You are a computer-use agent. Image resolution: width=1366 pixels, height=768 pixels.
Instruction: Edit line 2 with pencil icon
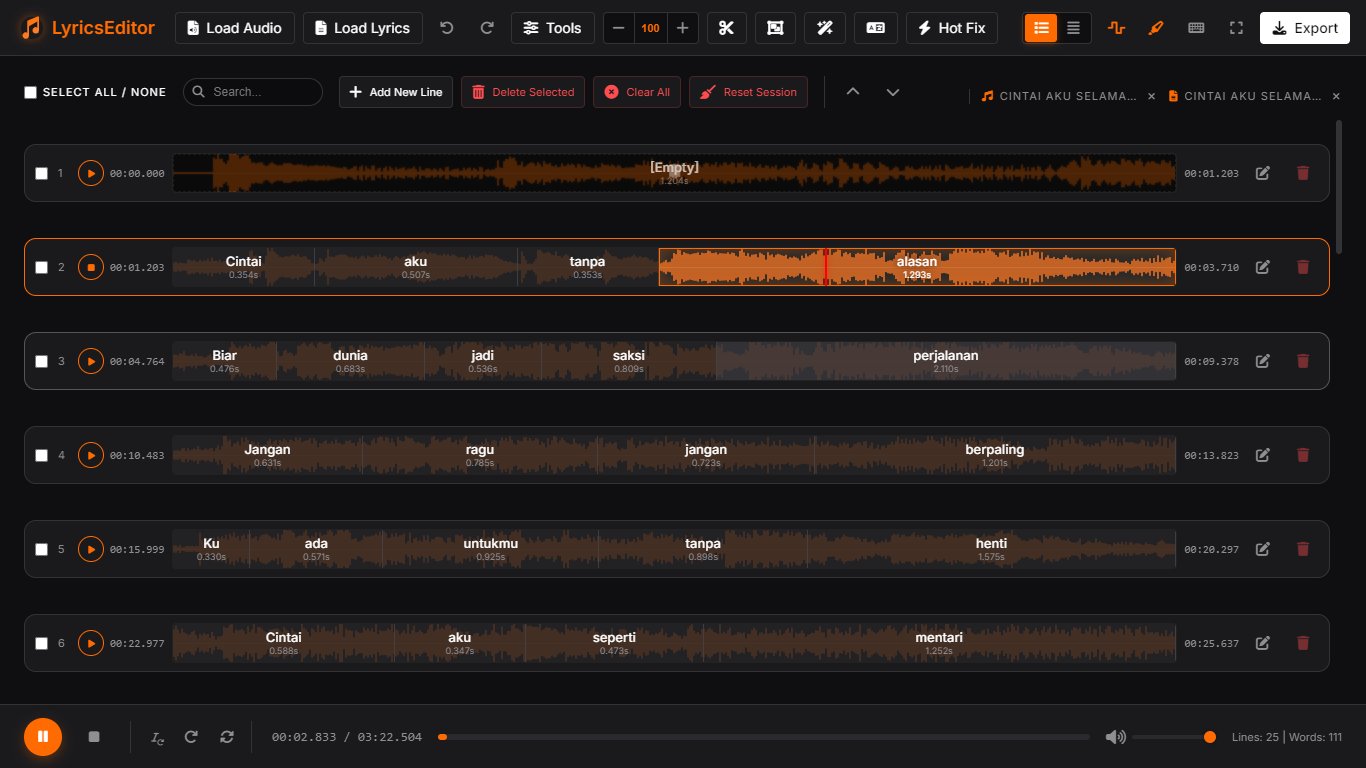tap(1263, 267)
